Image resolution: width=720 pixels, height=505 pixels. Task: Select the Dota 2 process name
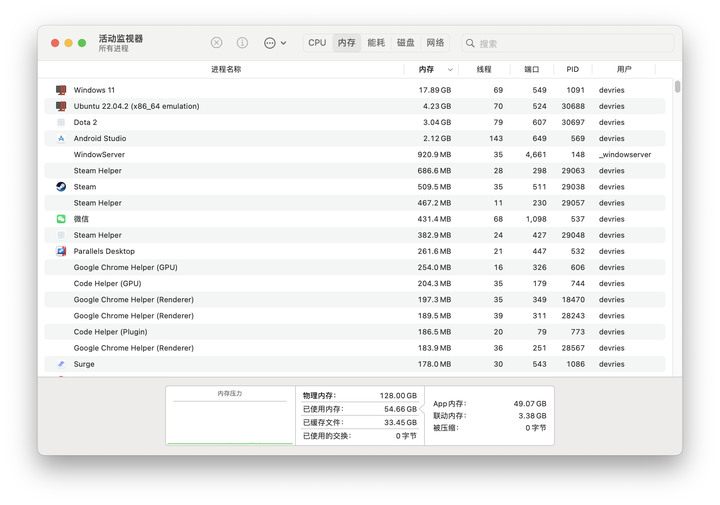pyautogui.click(x=85, y=122)
